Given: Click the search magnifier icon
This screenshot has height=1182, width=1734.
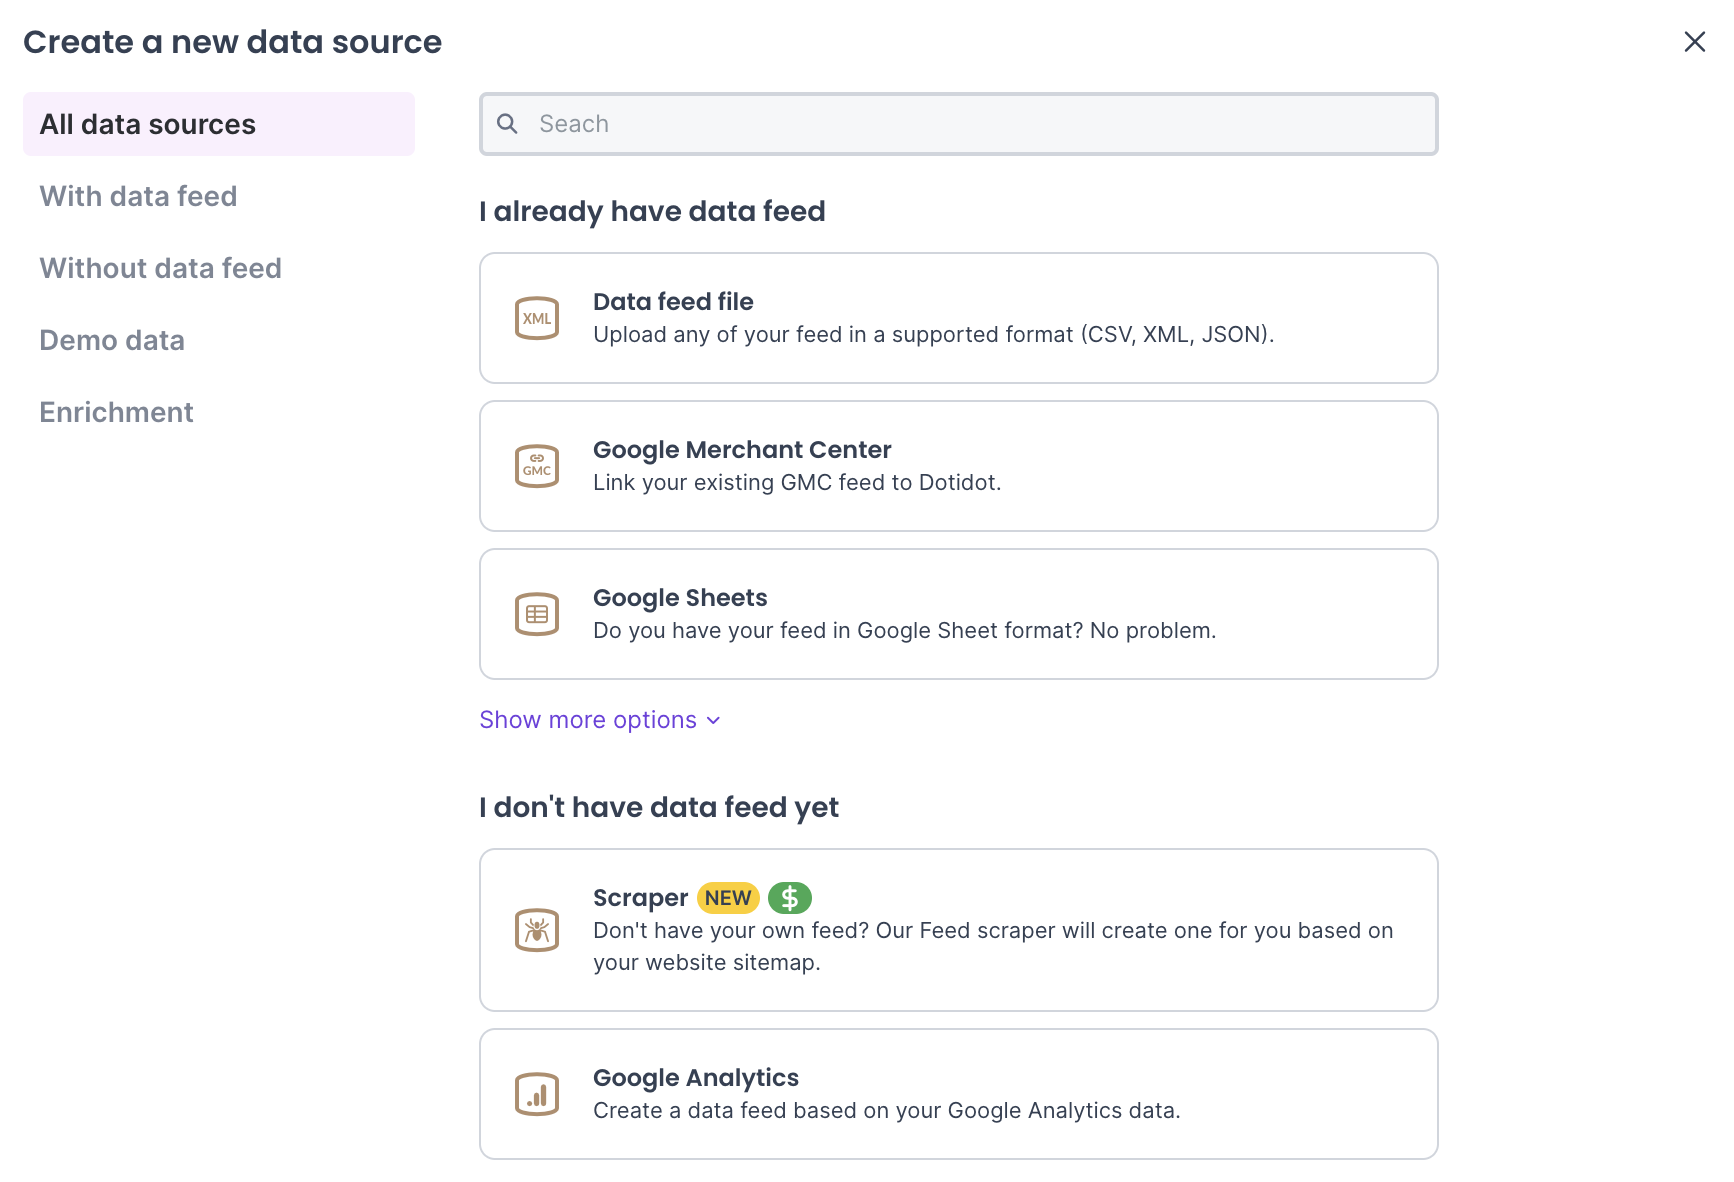Looking at the screenshot, I should click(x=508, y=124).
